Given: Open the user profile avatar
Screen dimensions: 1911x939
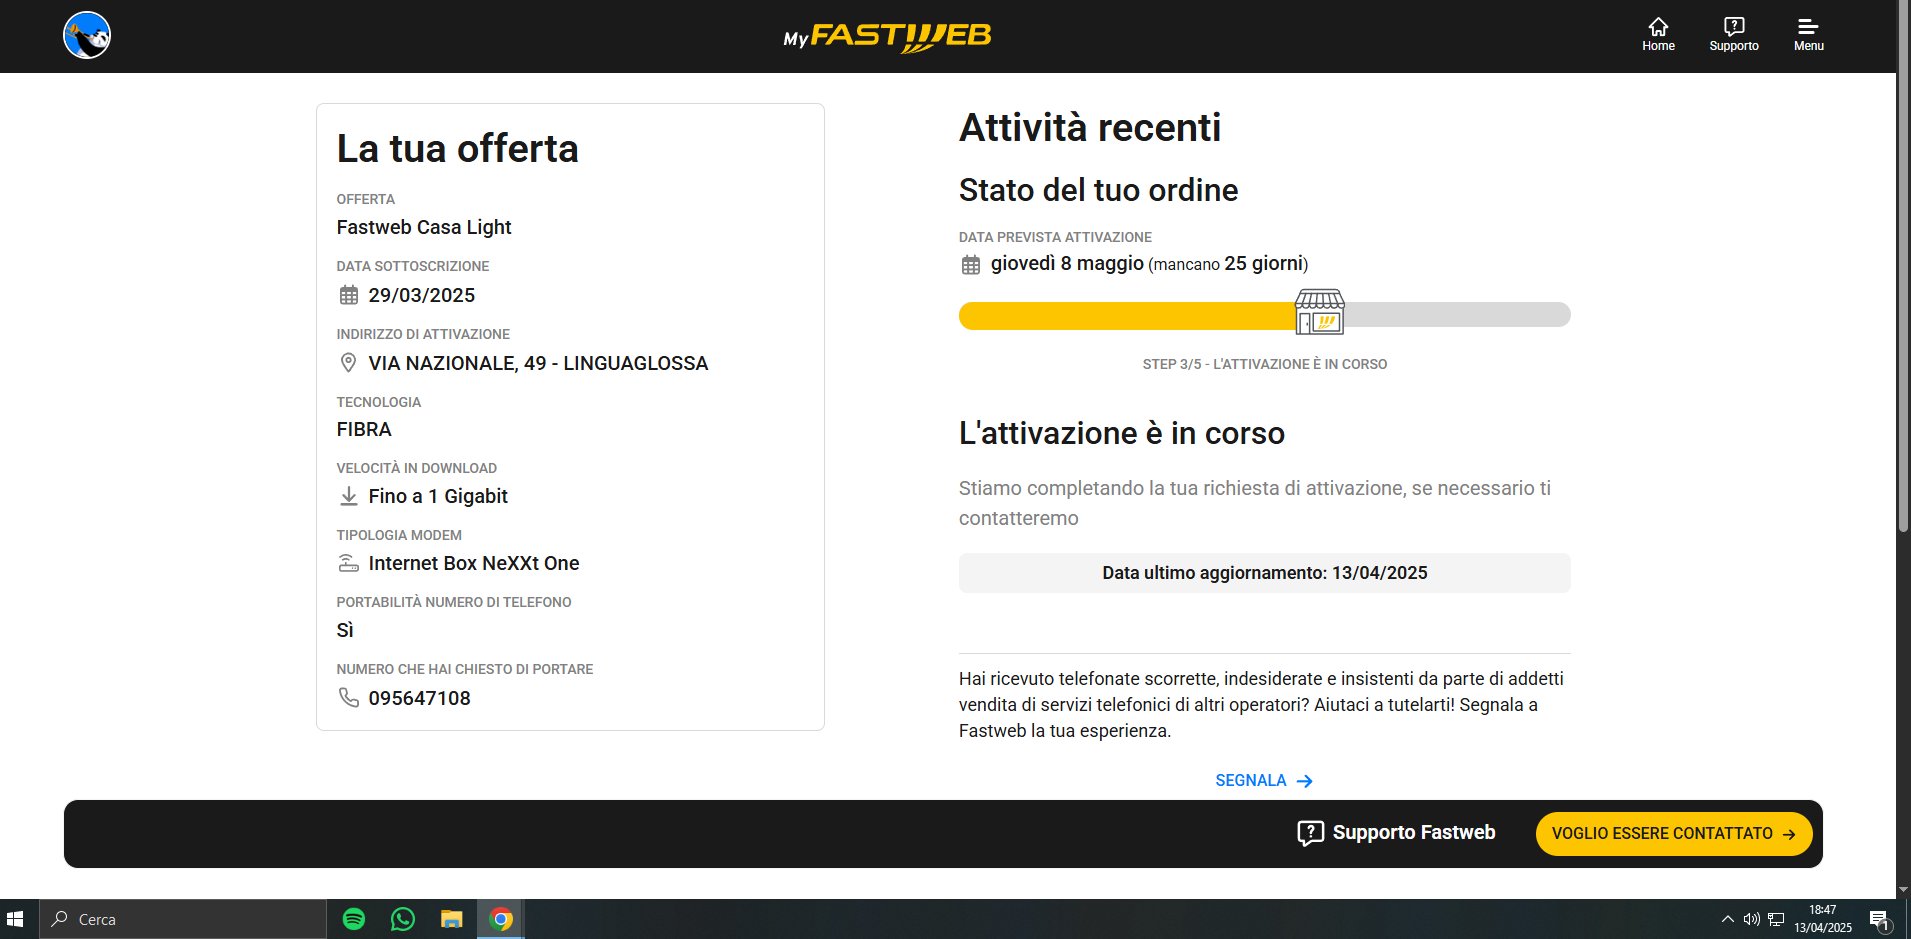Looking at the screenshot, I should click(x=87, y=35).
